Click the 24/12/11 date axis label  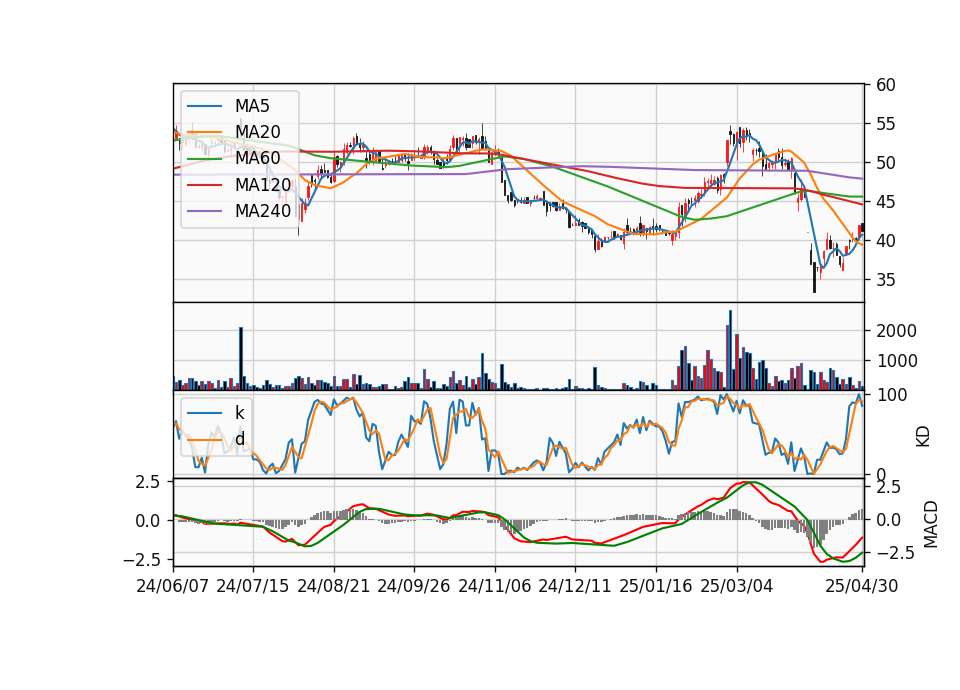574,586
